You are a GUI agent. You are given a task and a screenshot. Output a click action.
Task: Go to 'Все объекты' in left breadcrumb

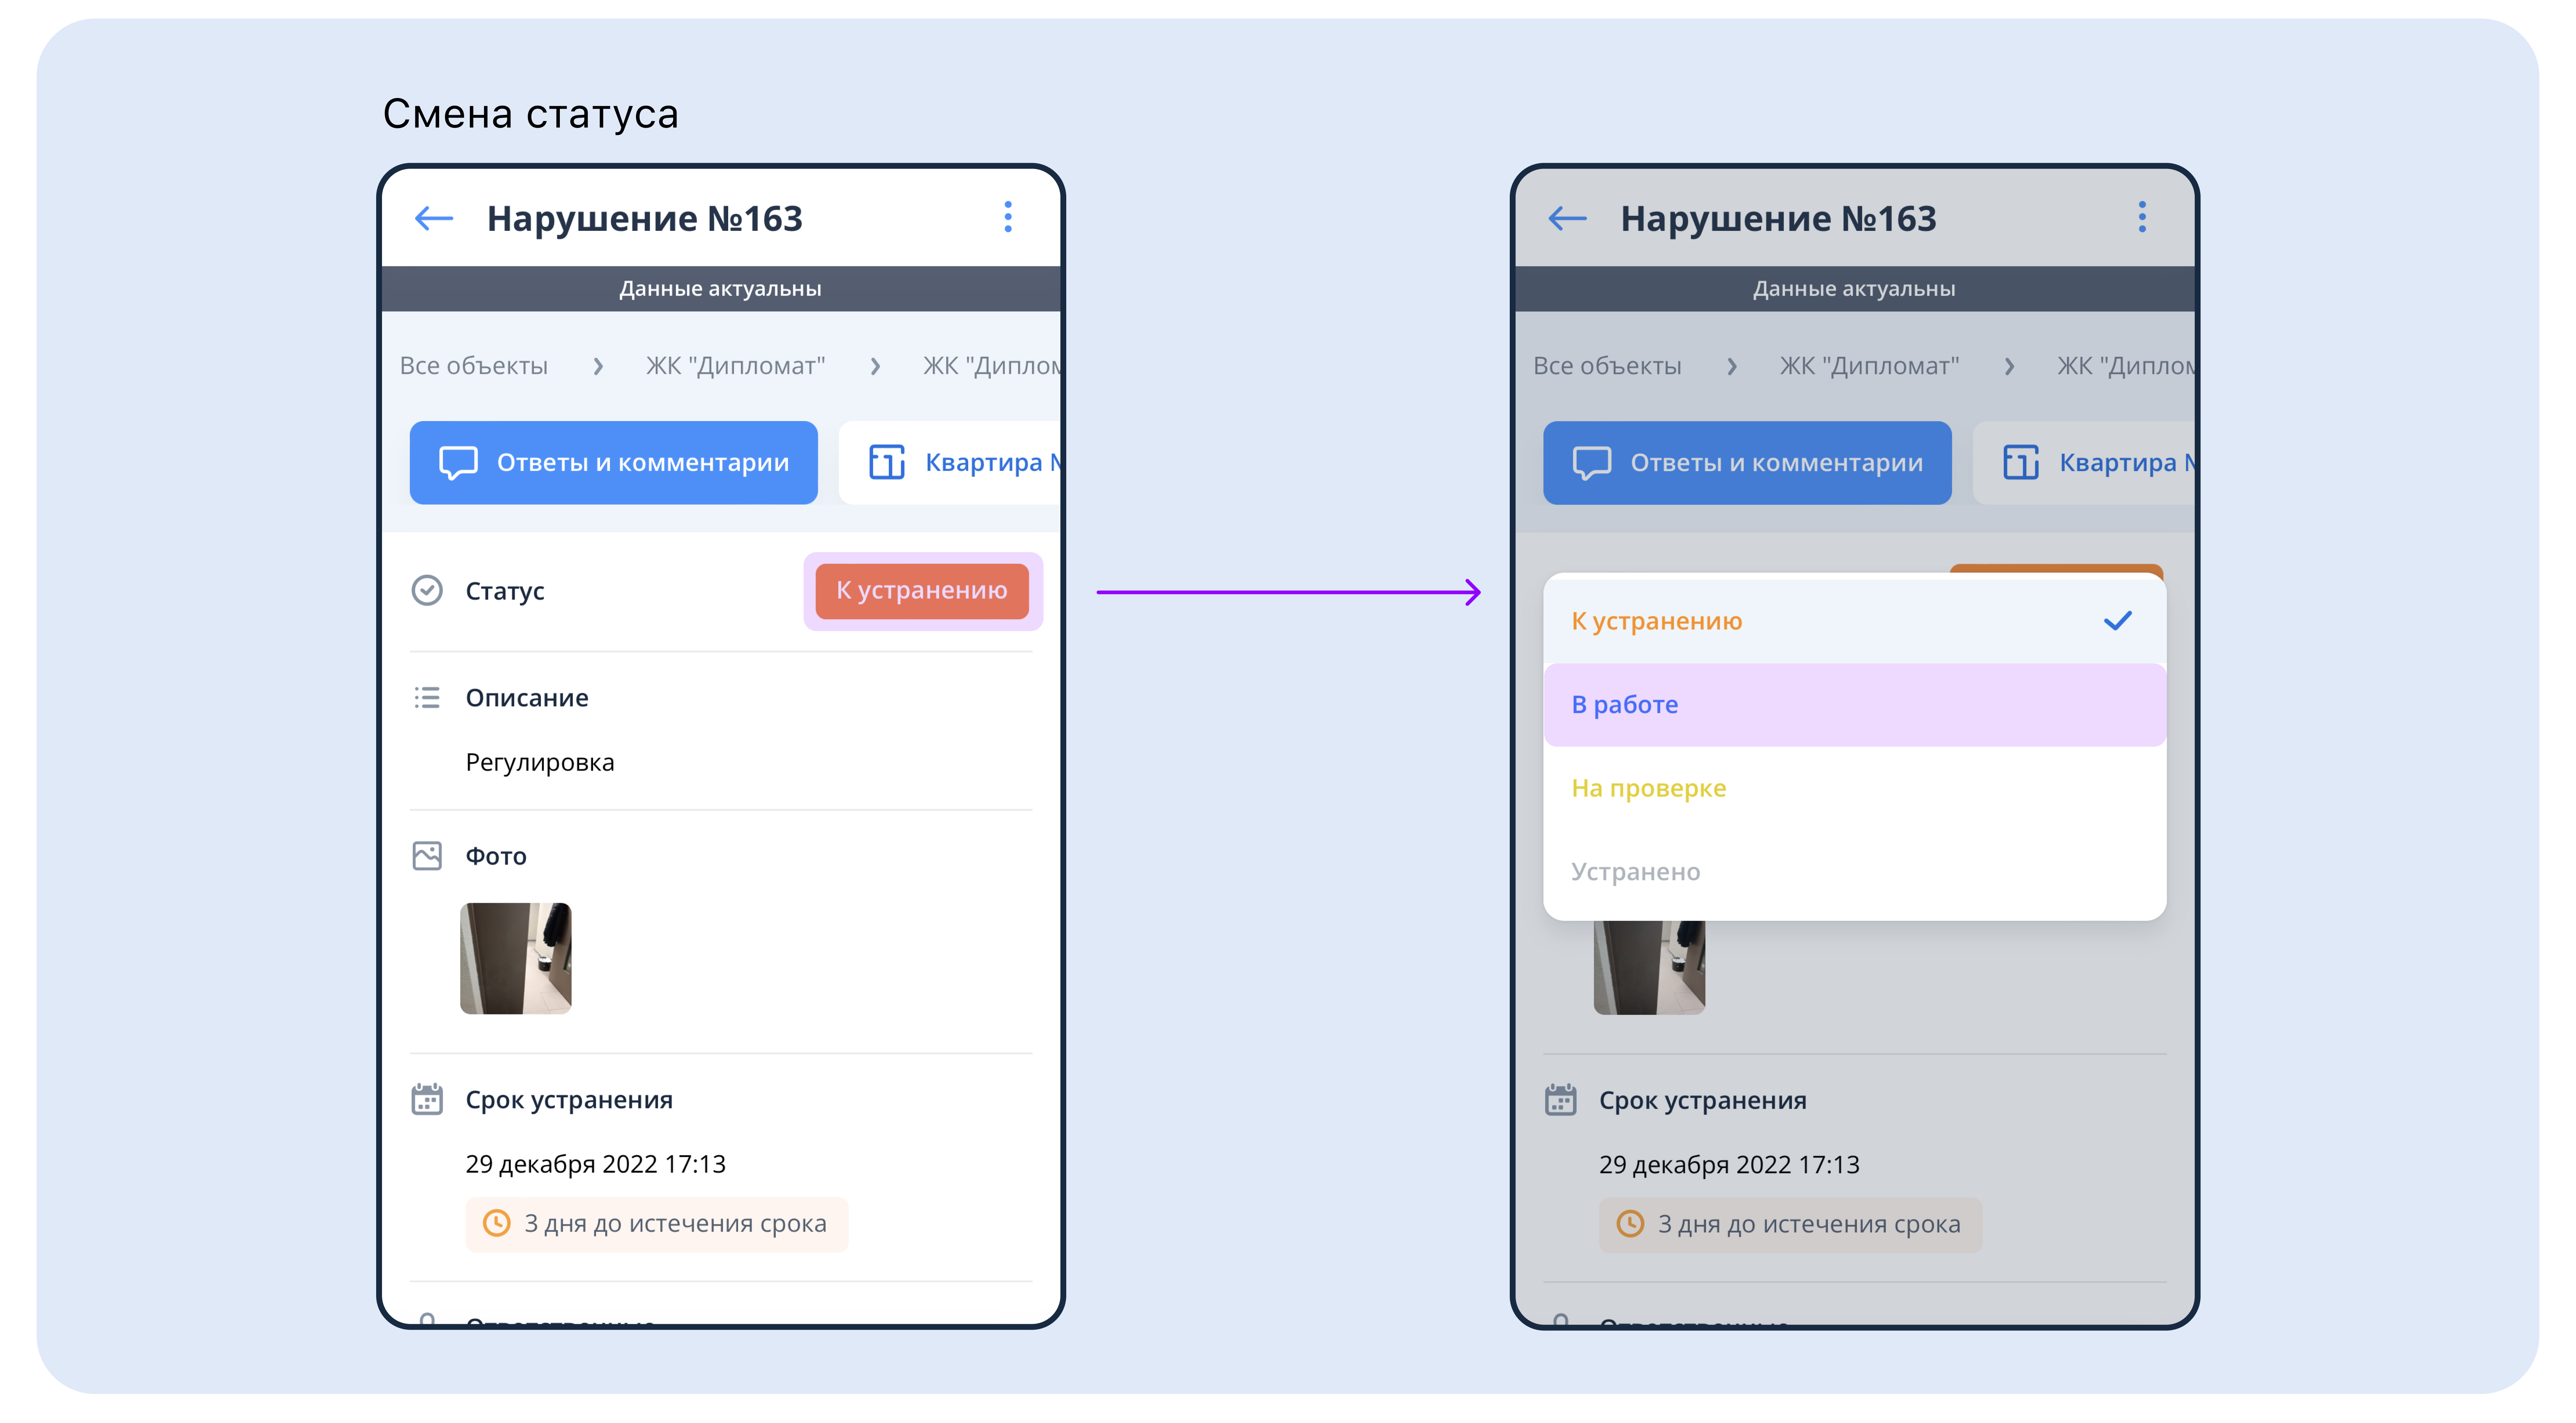pyautogui.click(x=473, y=366)
